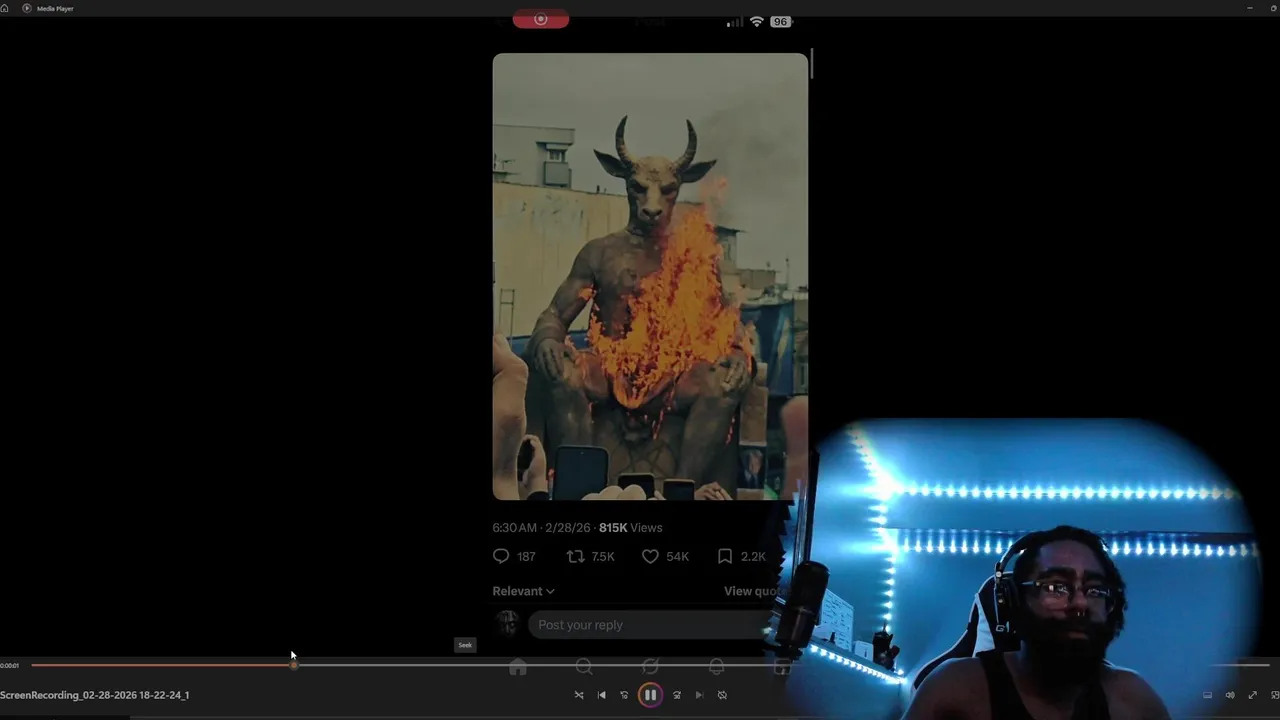Click the Wi-Fi status icon

[x=757, y=21]
